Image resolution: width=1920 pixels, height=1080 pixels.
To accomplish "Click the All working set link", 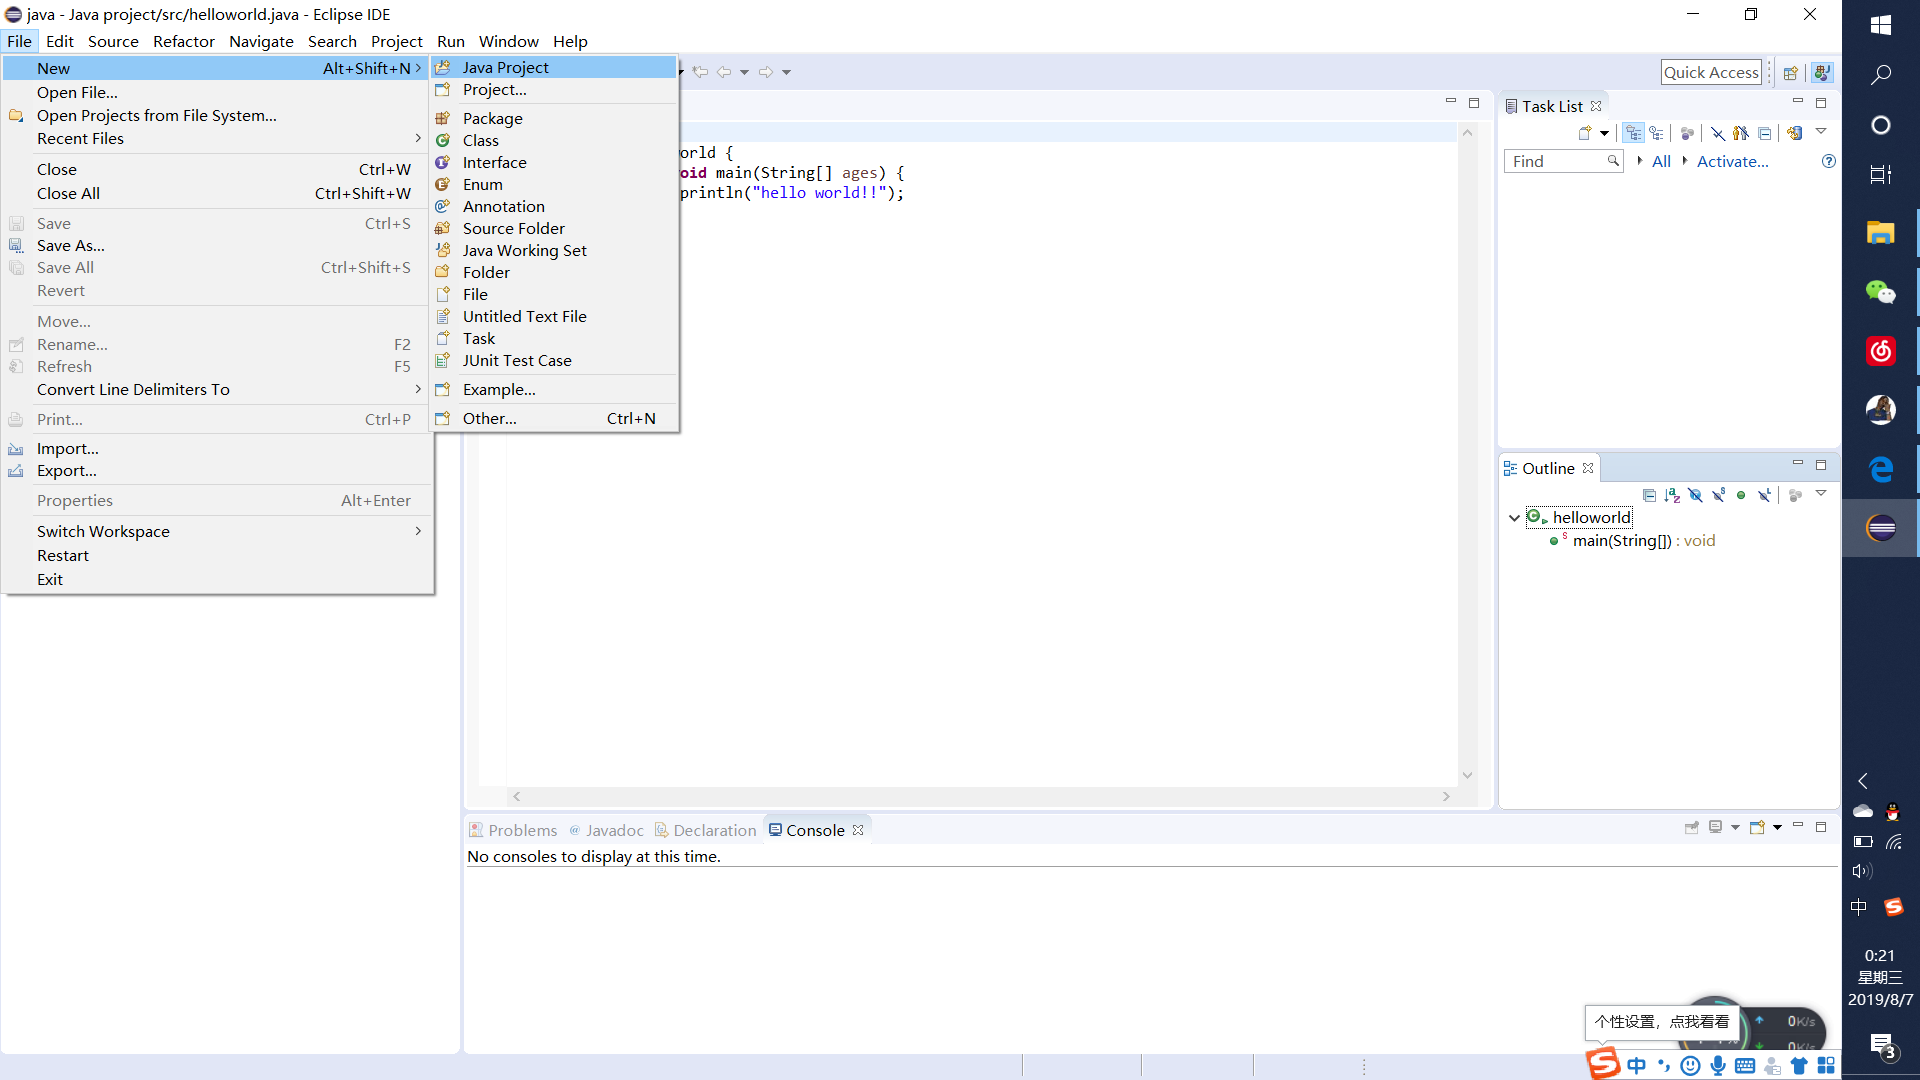I will 1661,161.
